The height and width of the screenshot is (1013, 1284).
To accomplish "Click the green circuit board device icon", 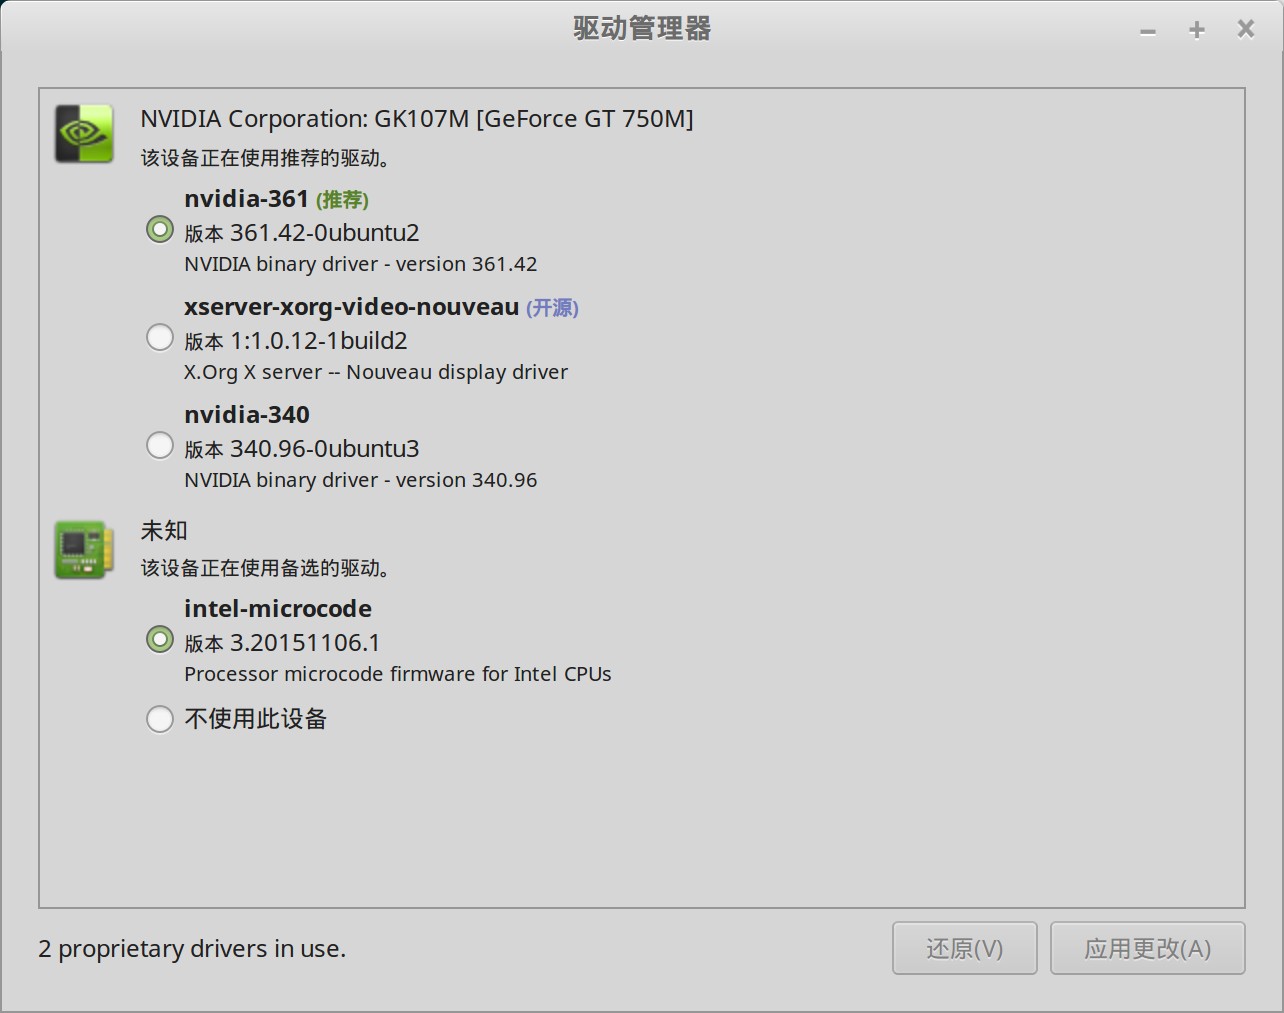I will coord(84,549).
